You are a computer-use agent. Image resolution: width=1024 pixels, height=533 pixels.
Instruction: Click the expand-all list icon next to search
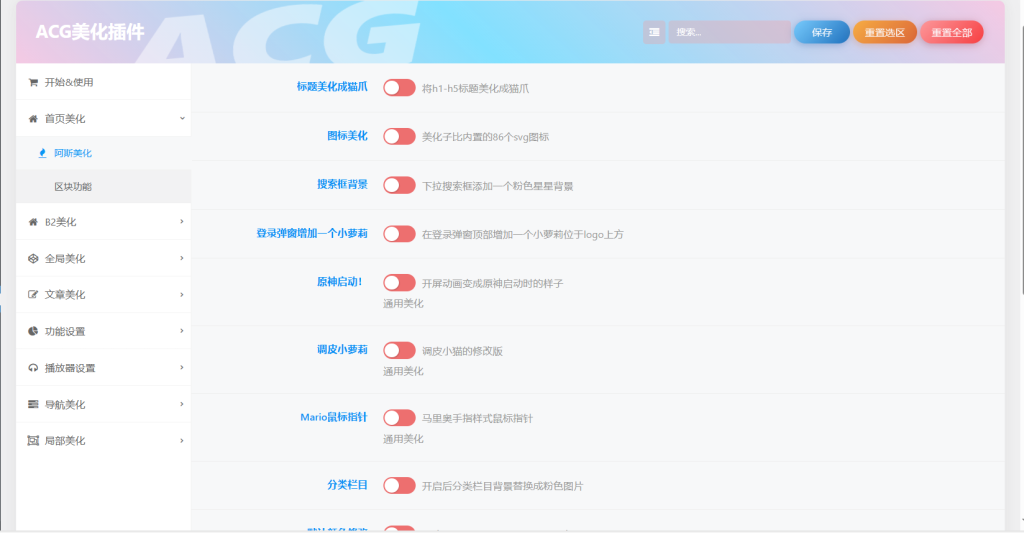[x=654, y=32]
